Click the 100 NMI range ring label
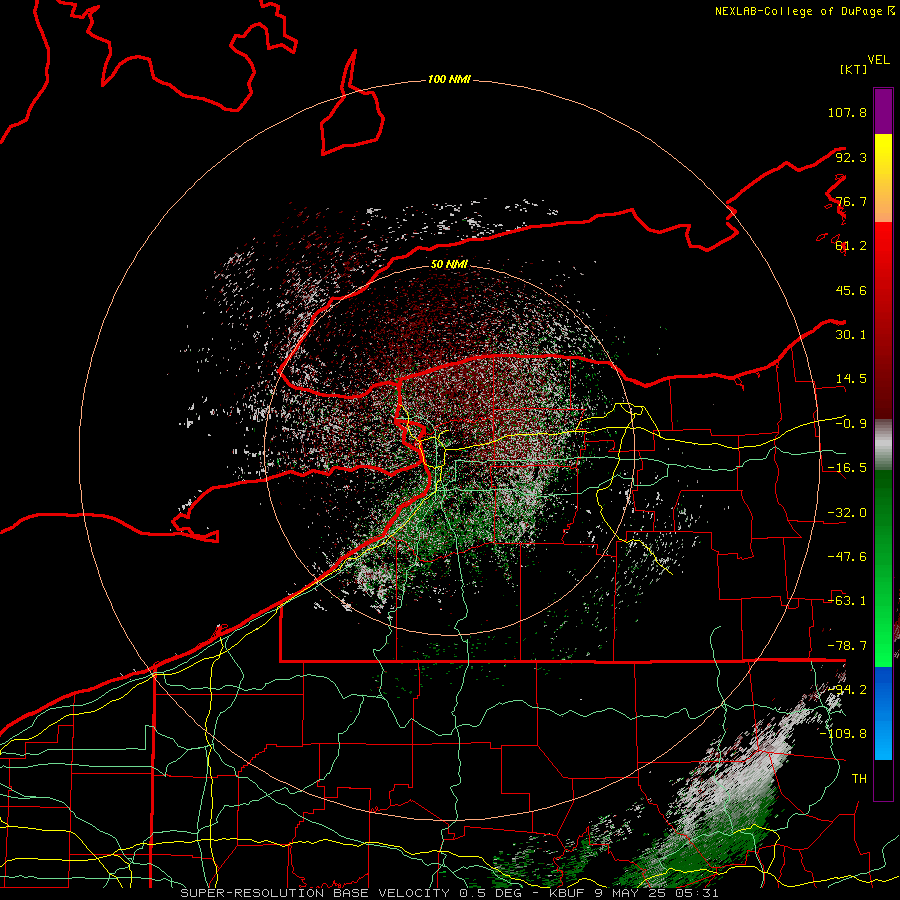 point(449,79)
